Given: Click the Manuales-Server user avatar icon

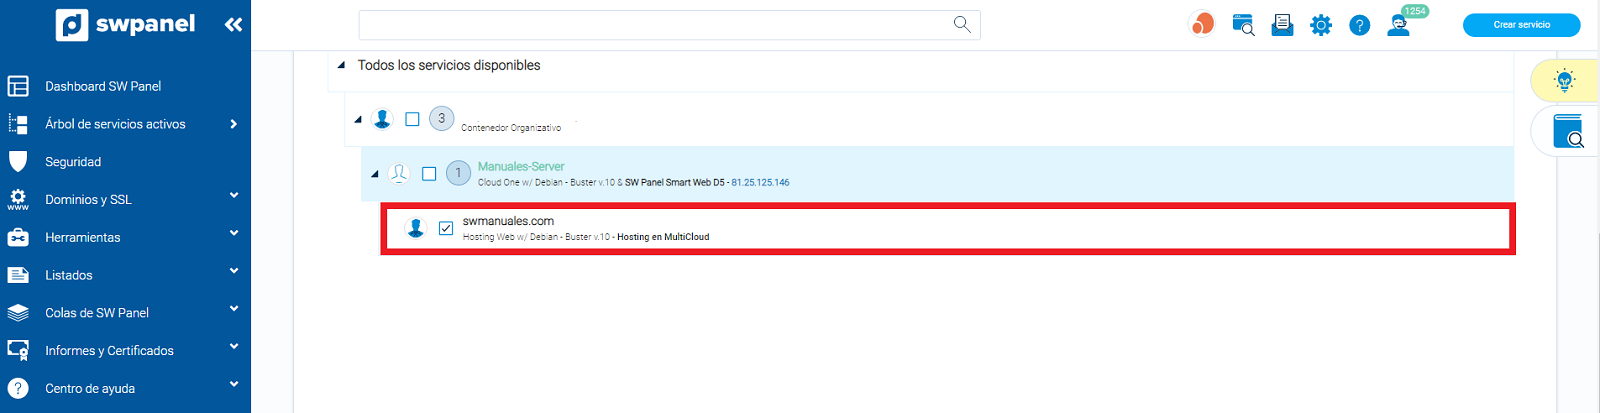Looking at the screenshot, I should [399, 173].
